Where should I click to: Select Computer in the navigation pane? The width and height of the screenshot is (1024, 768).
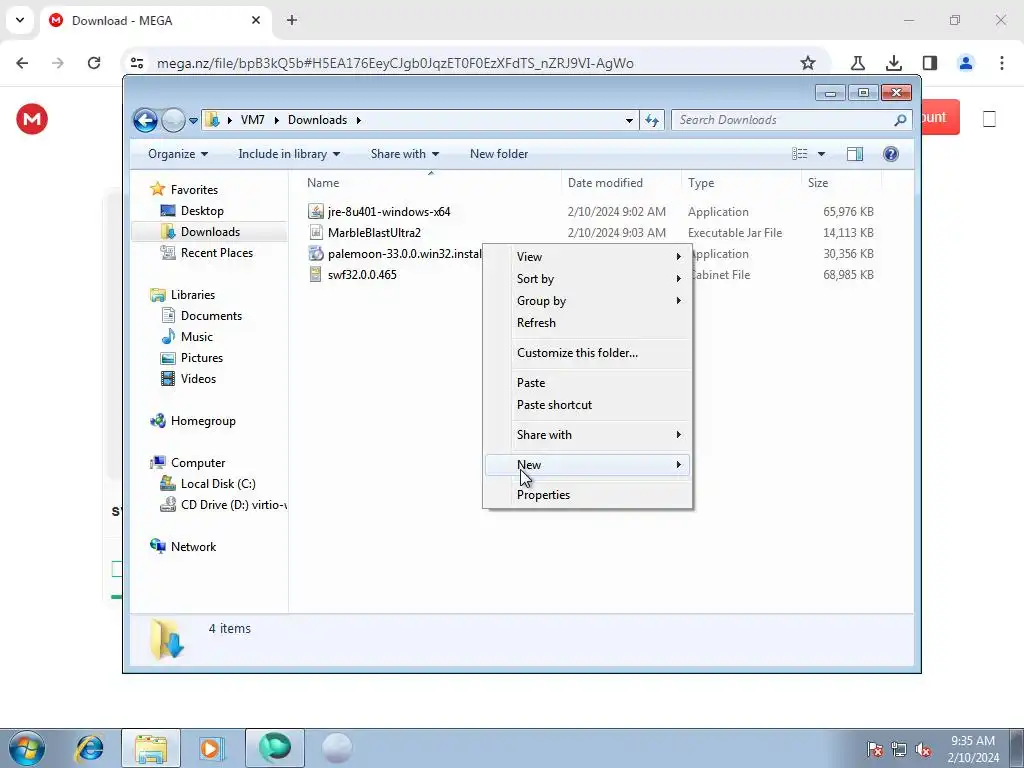click(x=198, y=463)
